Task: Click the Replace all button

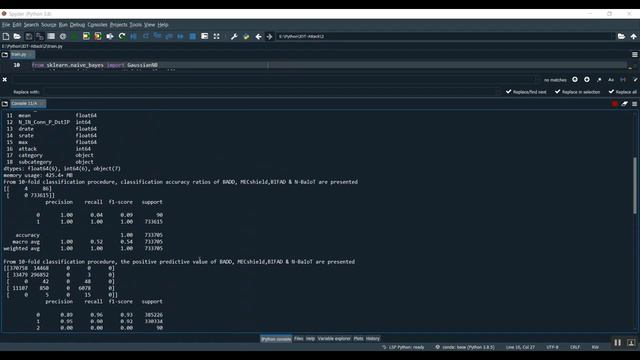Action: pyautogui.click(x=622, y=92)
